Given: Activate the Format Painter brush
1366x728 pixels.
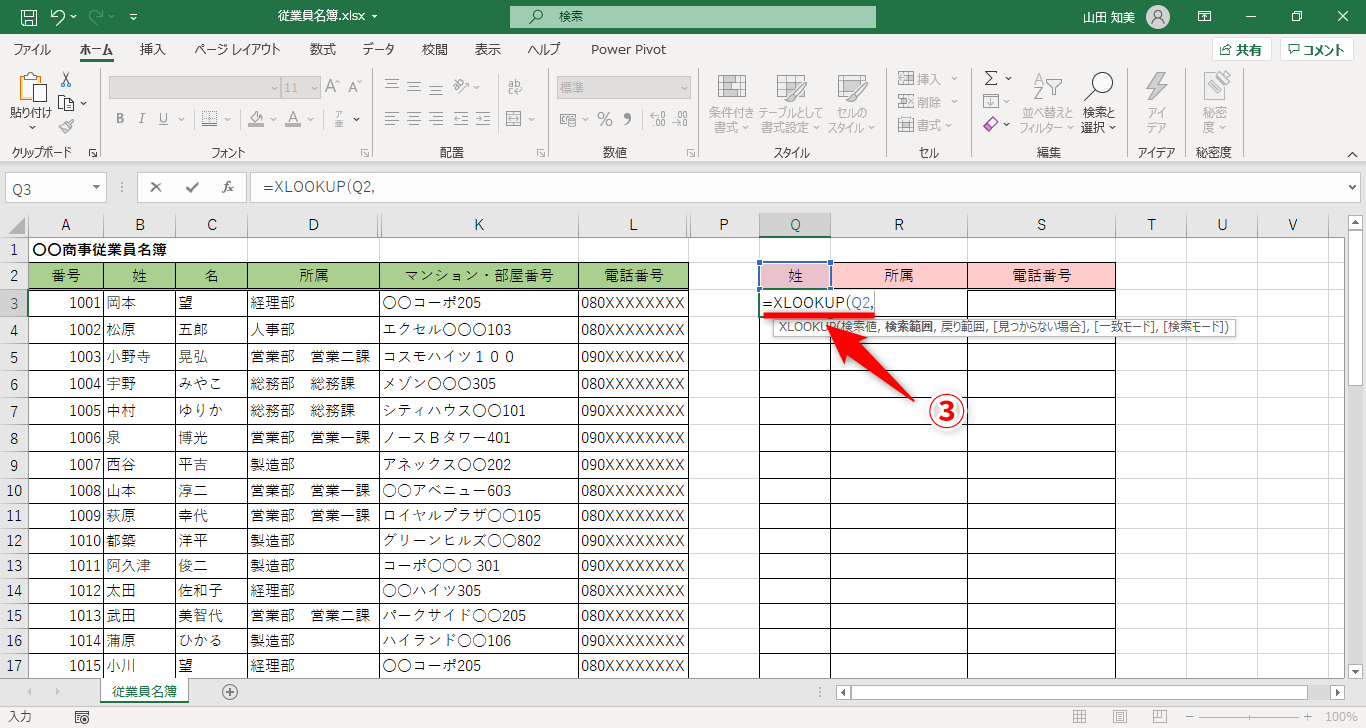Looking at the screenshot, I should point(66,126).
